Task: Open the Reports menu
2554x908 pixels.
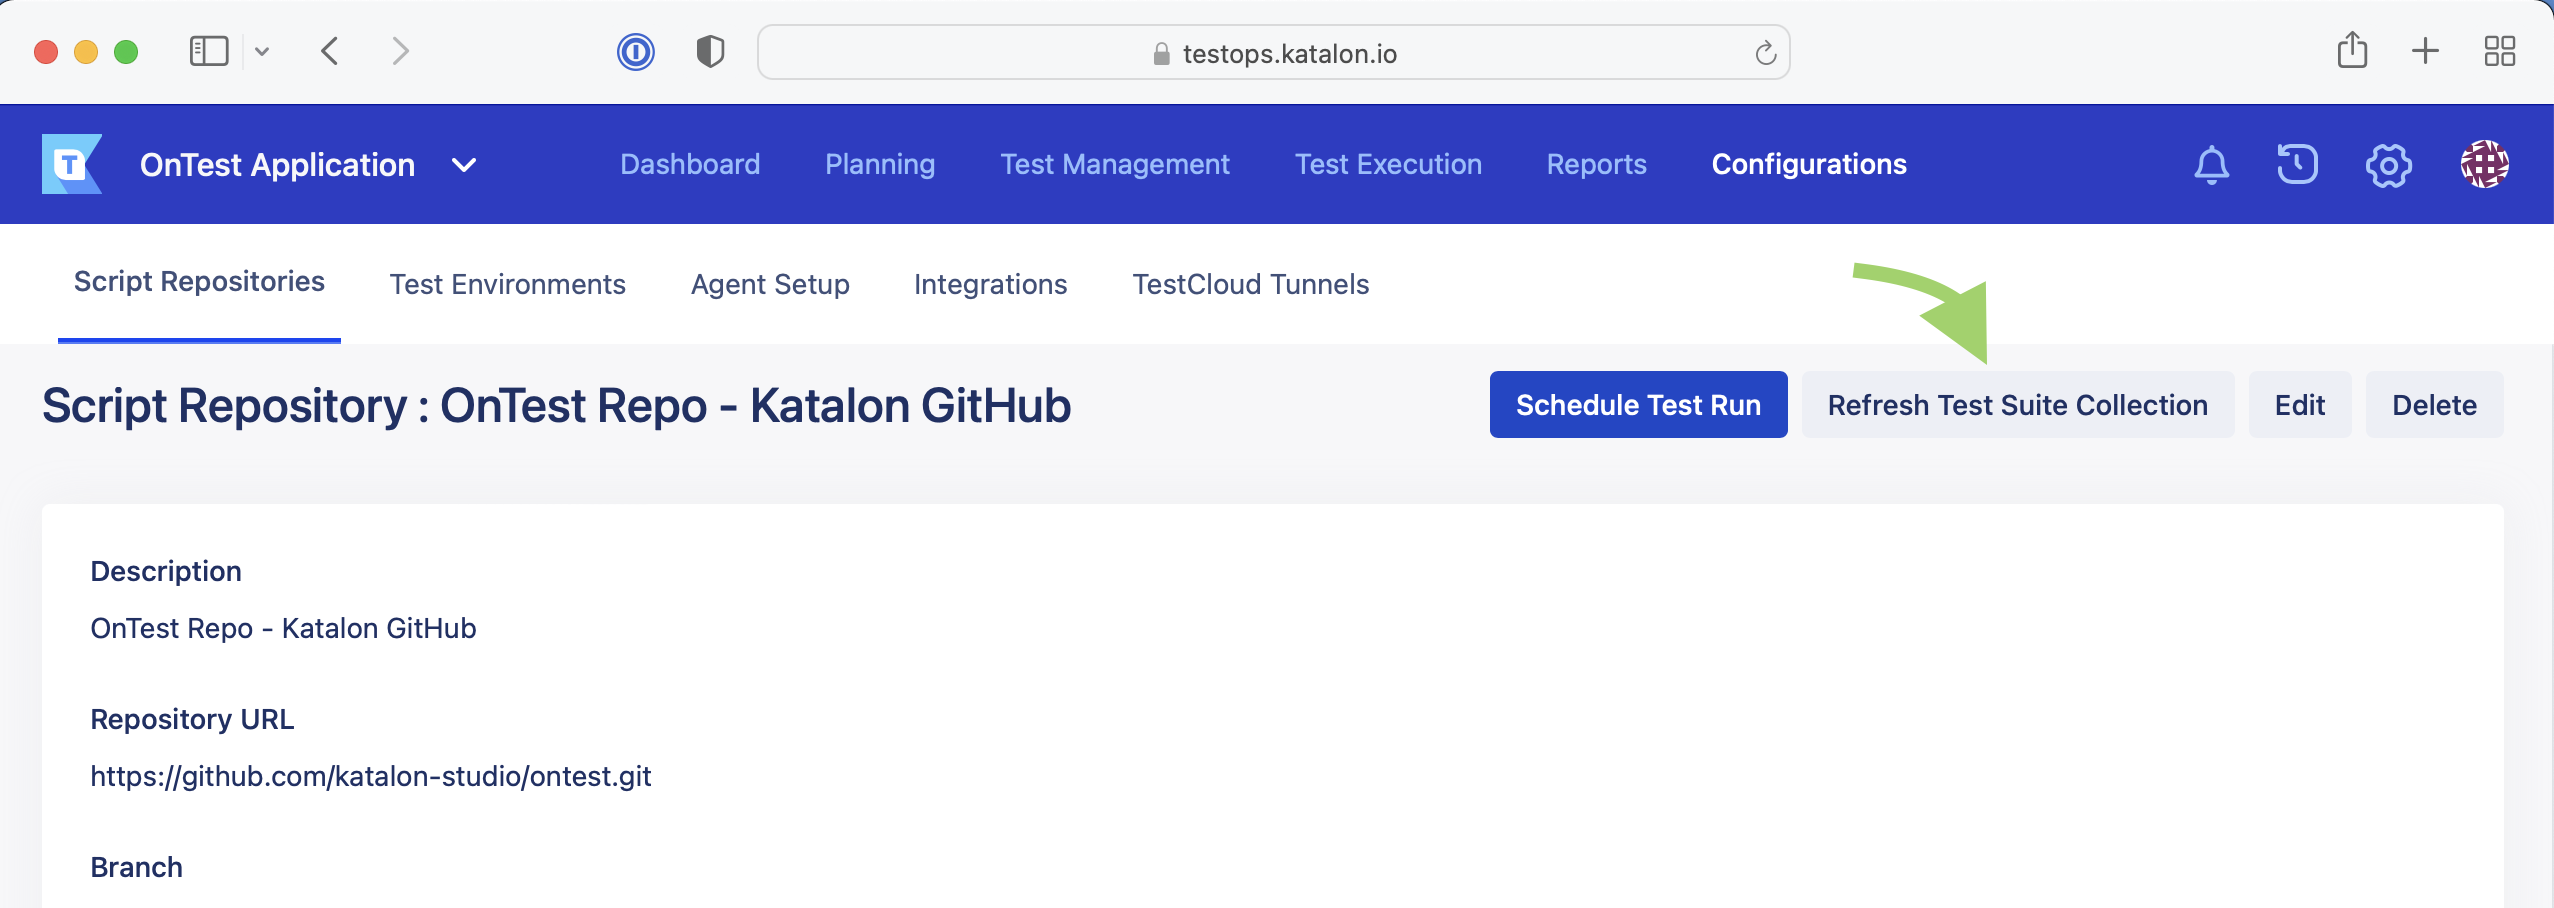Action: click(1596, 164)
